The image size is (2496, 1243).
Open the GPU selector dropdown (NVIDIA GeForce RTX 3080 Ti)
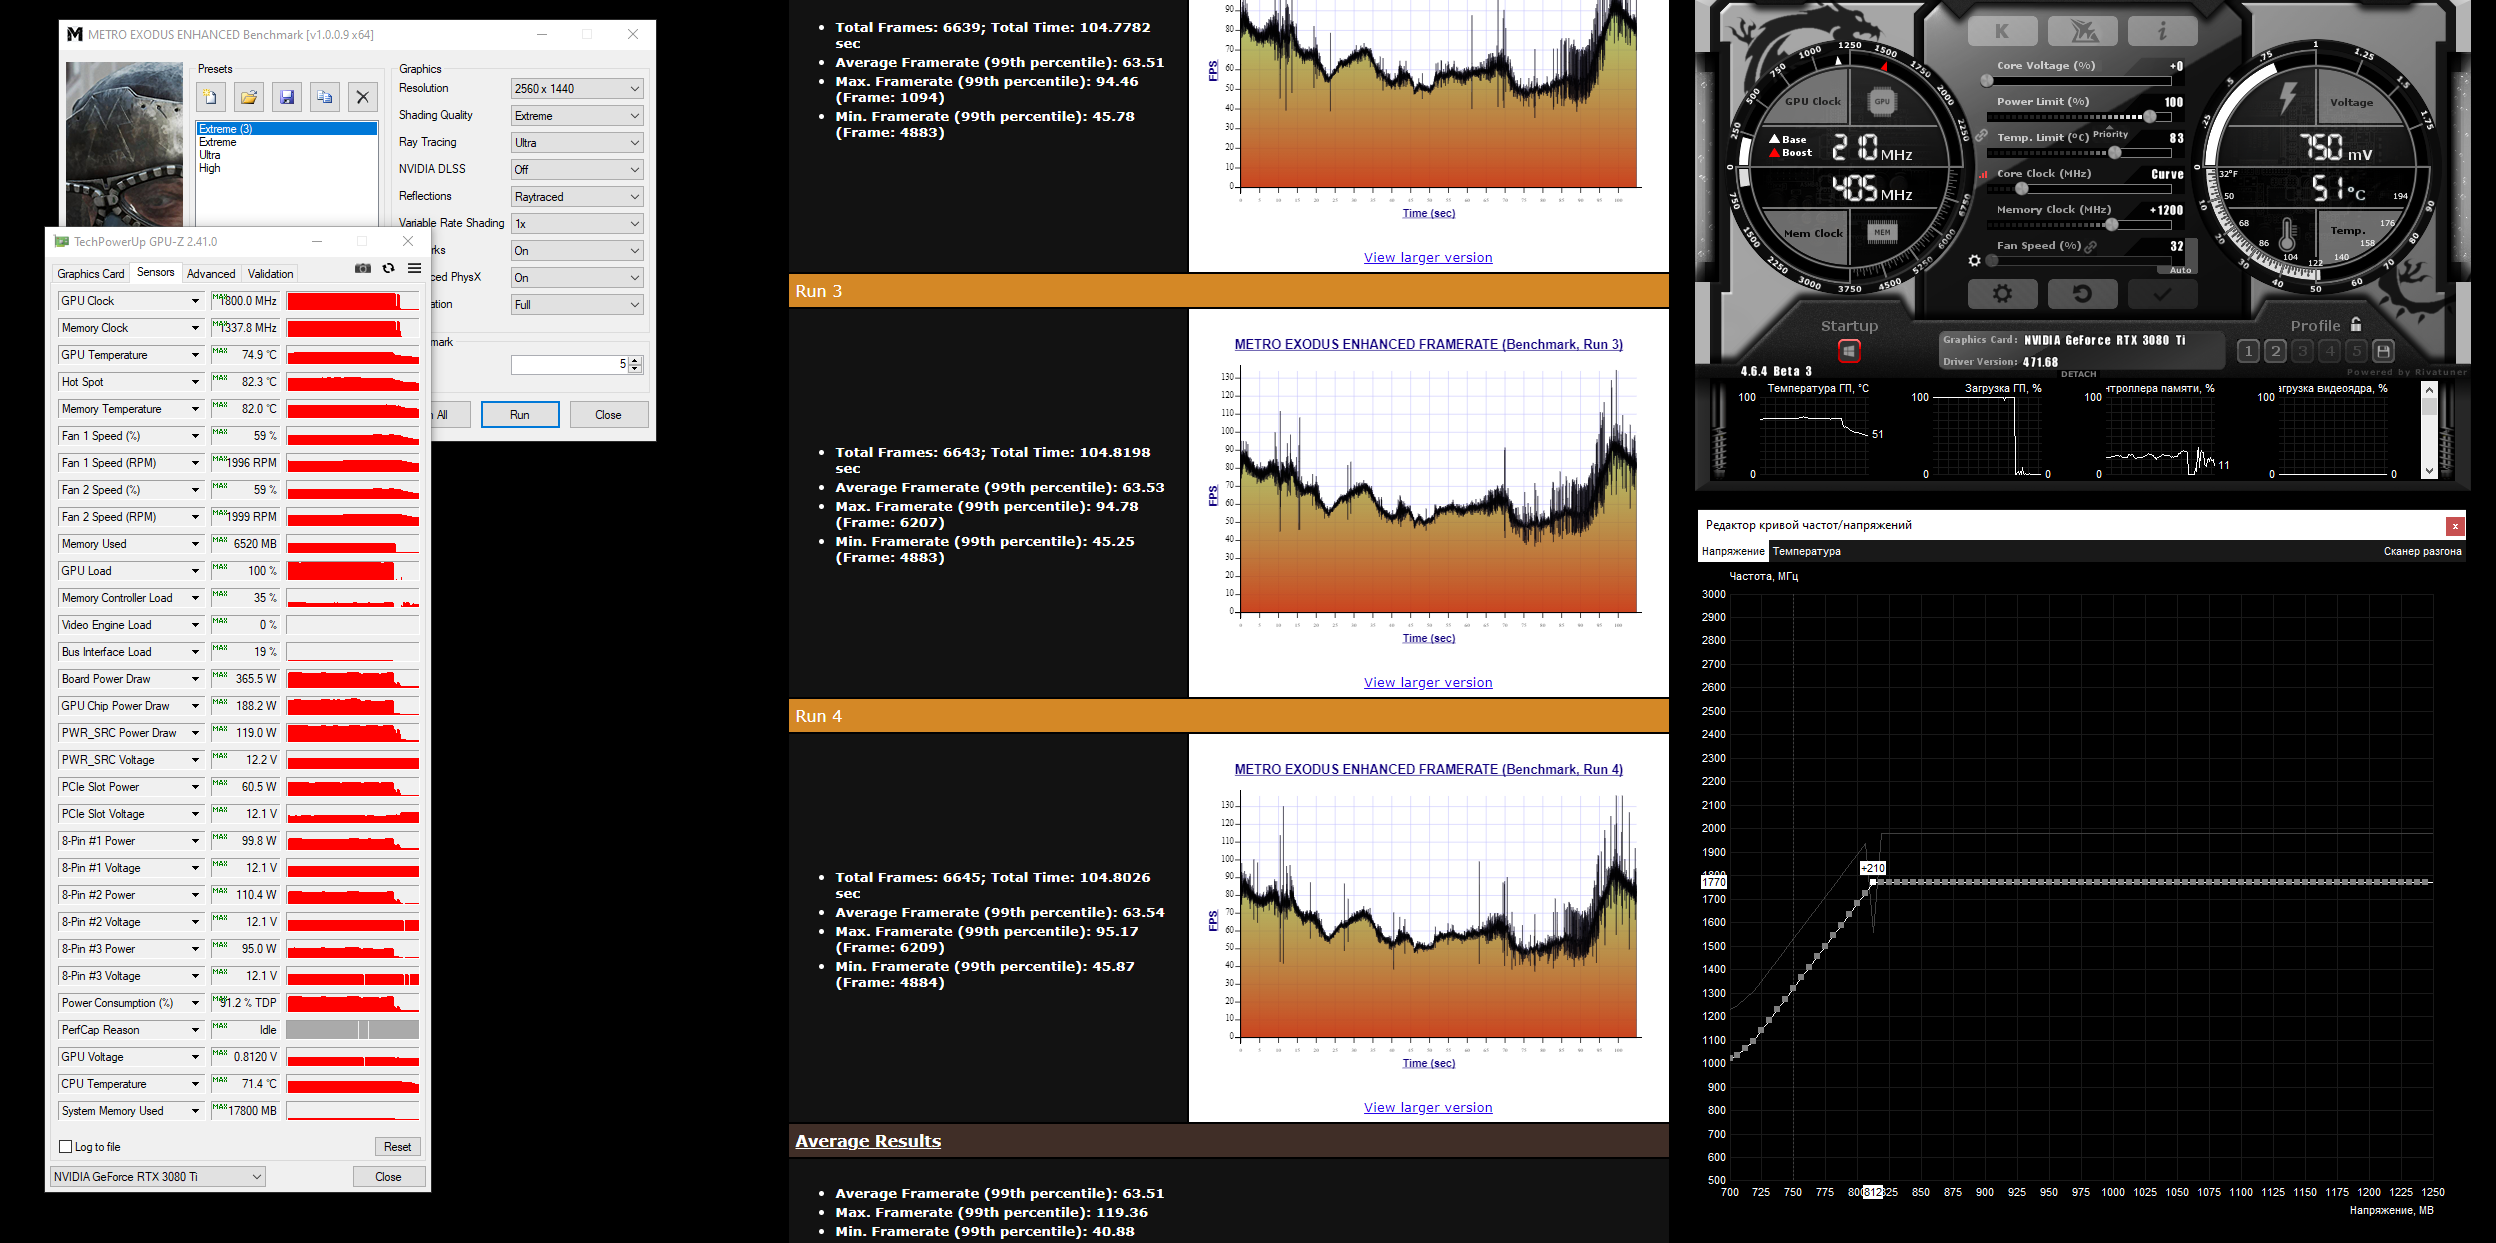pos(157,1177)
